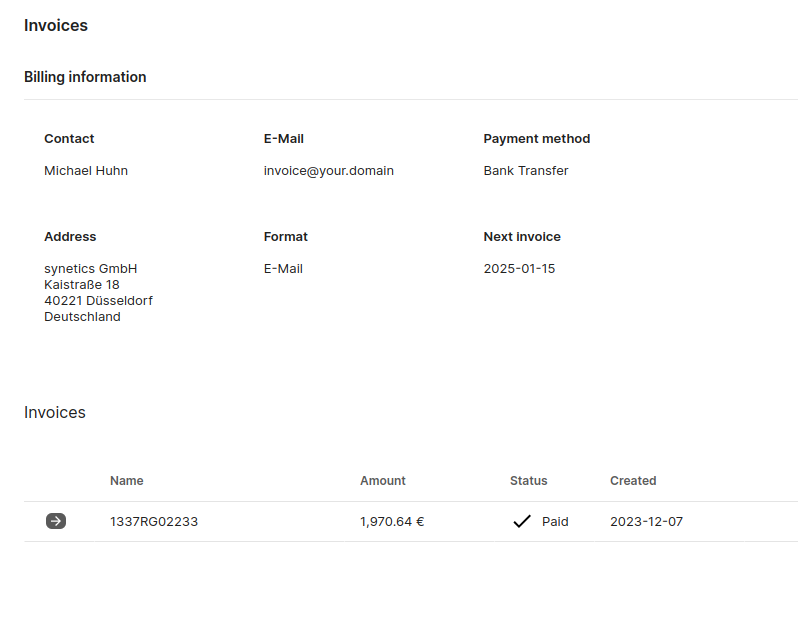Viewport: 798px width, 618px height.
Task: Click the invoice number 1337RG02233
Action: [x=154, y=521]
